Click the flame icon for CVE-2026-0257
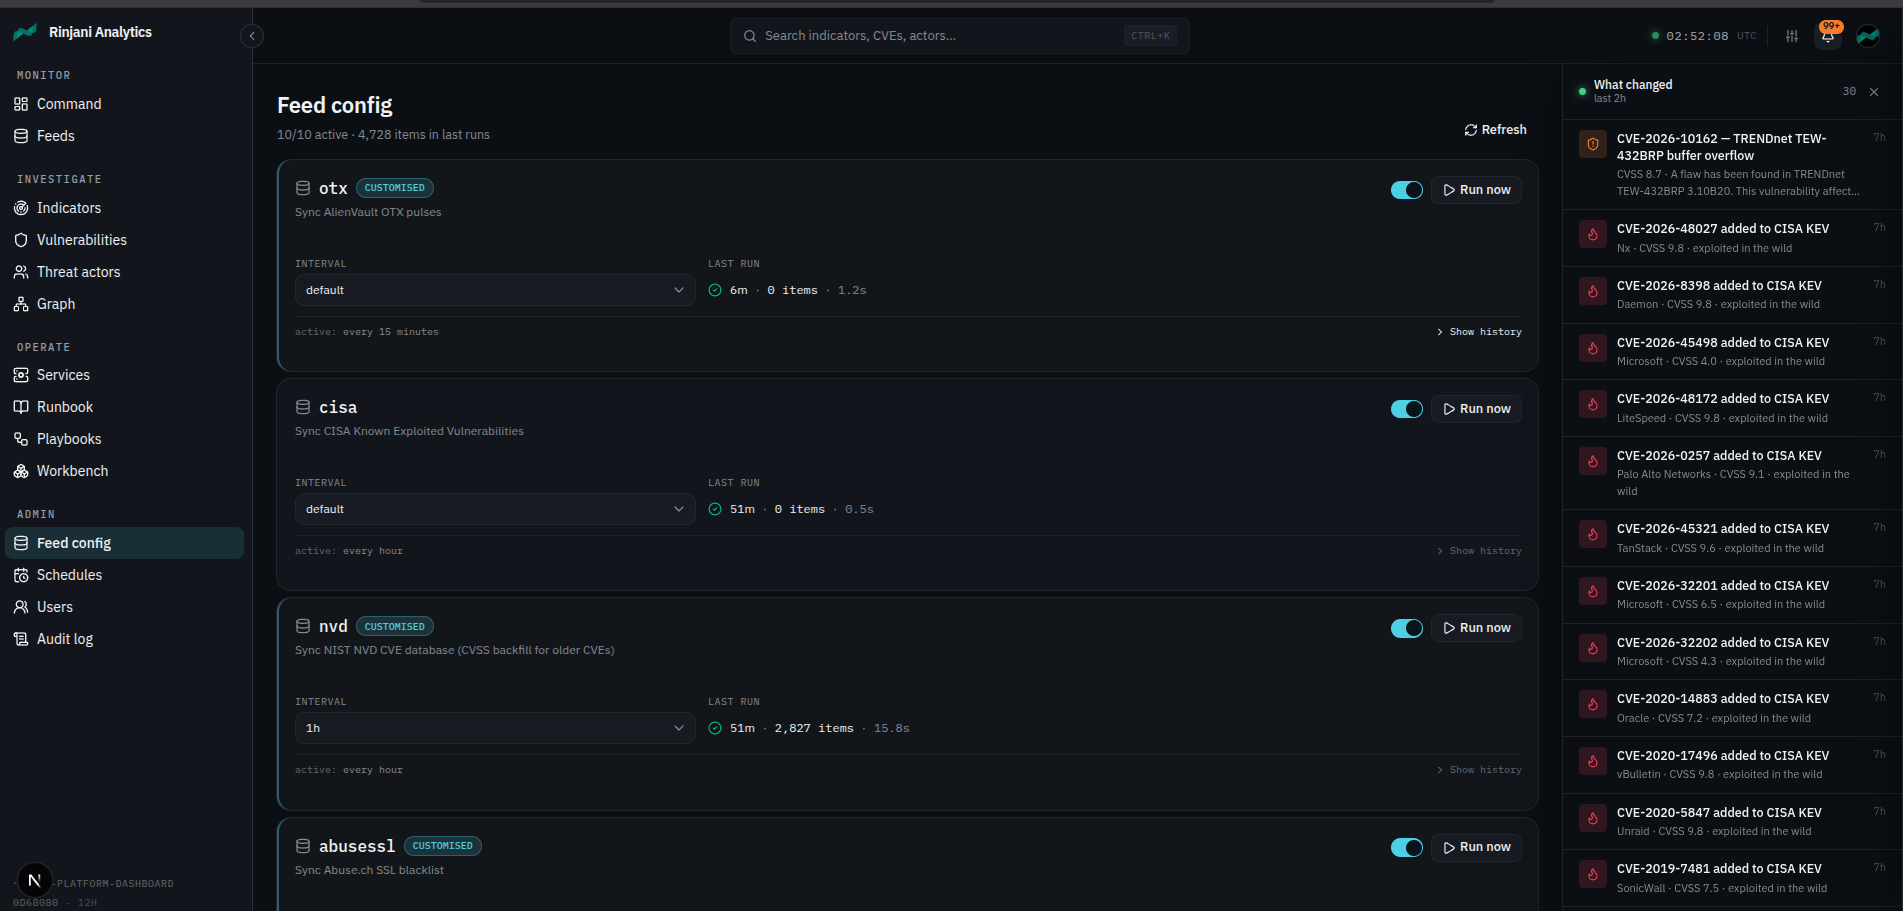 [1593, 461]
